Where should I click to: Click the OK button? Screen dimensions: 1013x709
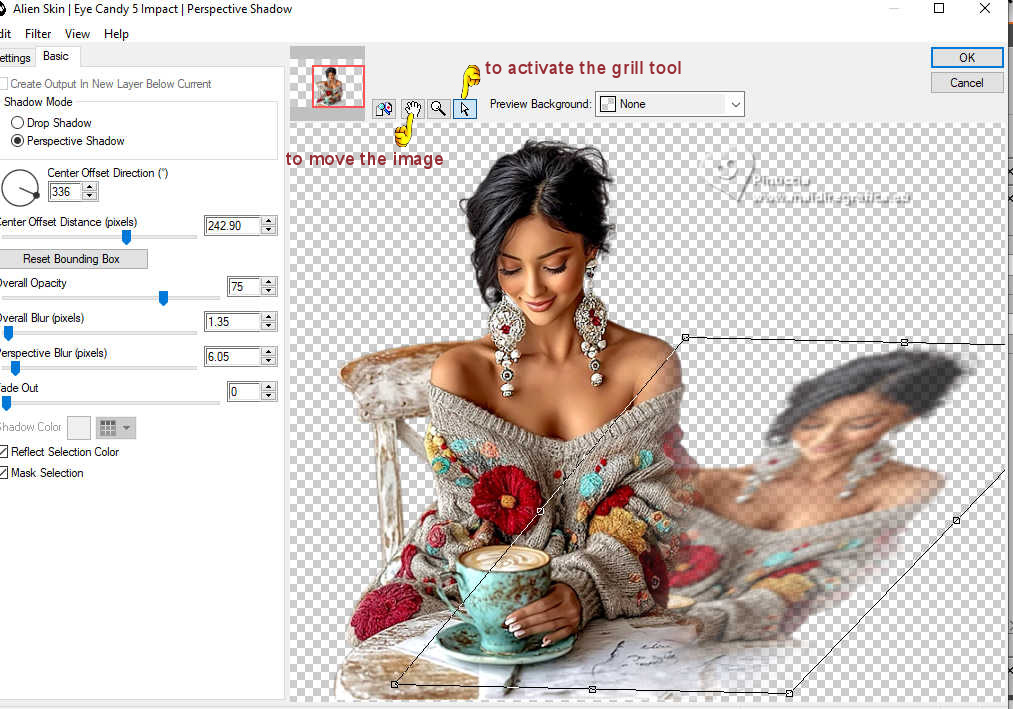point(966,58)
